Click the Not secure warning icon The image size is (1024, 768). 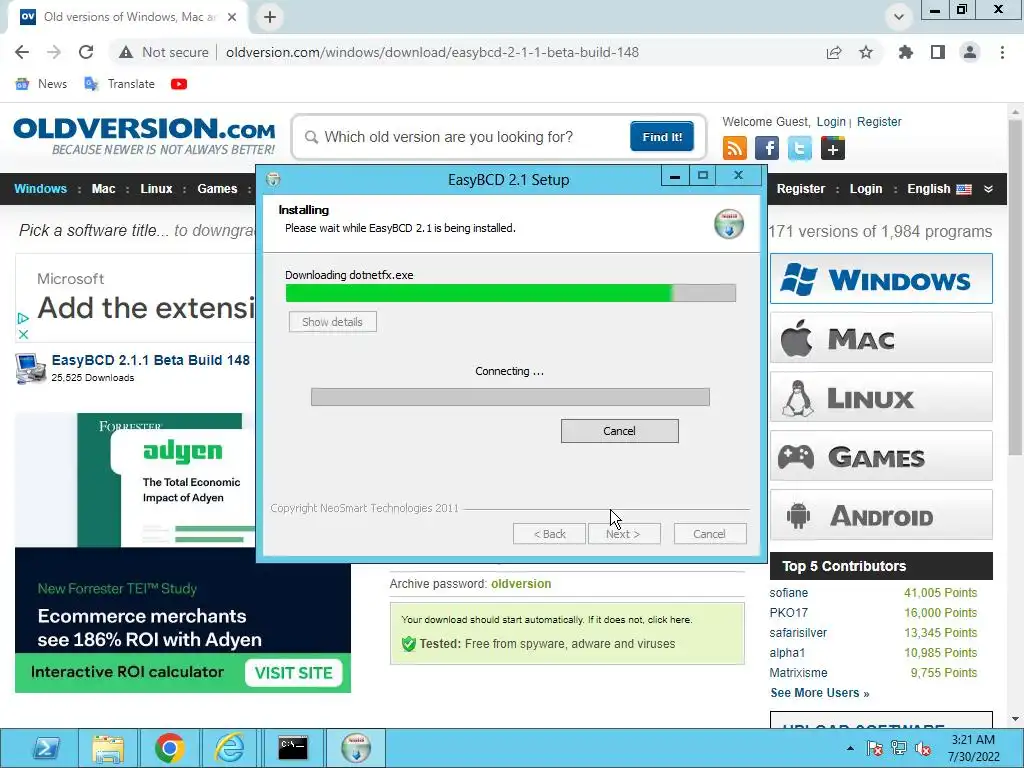125,52
